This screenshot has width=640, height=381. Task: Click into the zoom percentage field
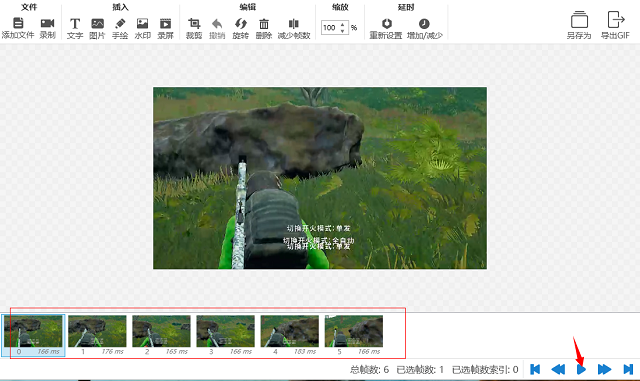(331, 27)
